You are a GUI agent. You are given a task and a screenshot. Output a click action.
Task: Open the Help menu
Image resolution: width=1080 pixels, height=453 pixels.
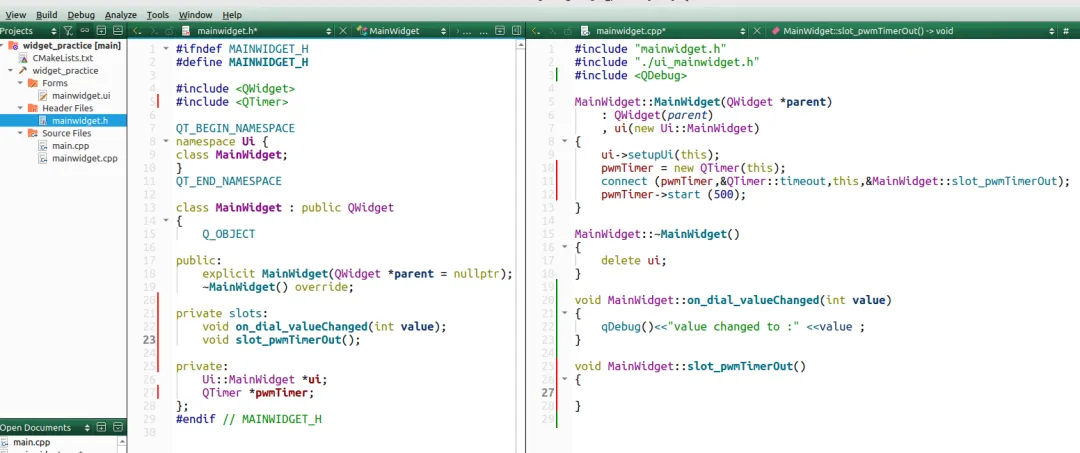tap(232, 14)
